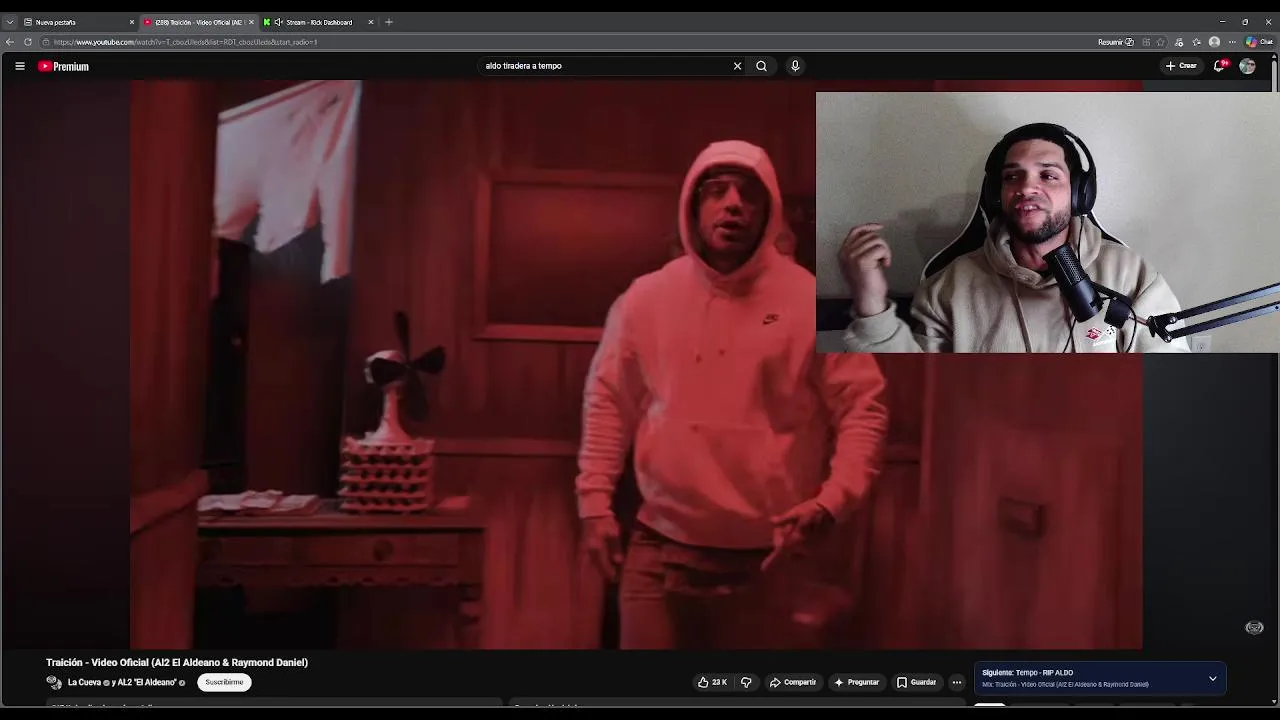Start voice search with the microphone icon
Viewport: 1280px width, 720px height.
[x=795, y=66]
